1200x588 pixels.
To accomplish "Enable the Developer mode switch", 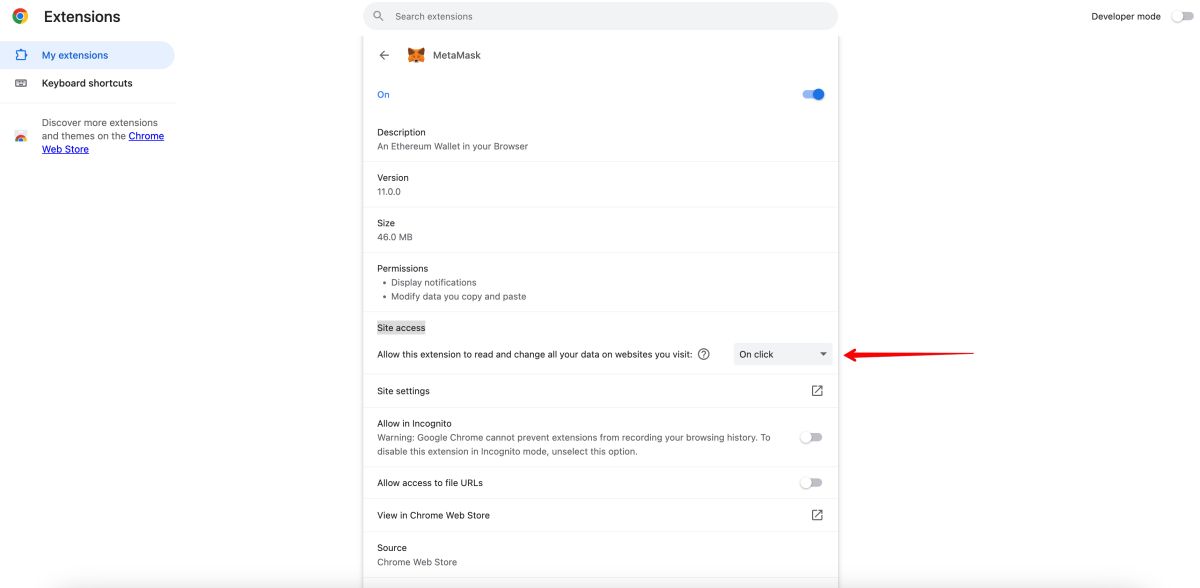I will [x=1181, y=16].
